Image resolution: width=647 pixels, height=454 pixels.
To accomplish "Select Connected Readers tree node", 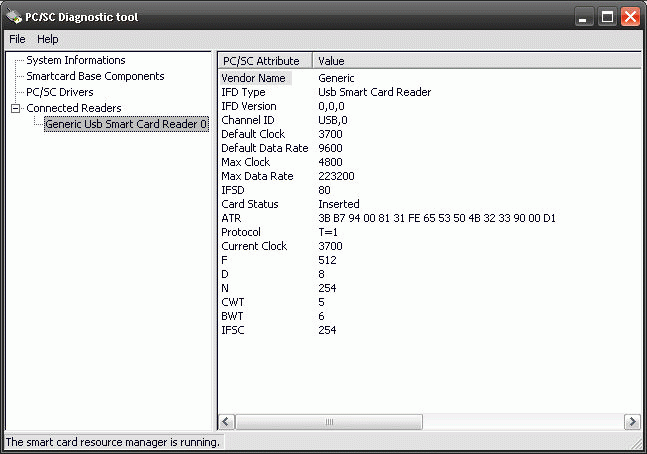I will (x=73, y=108).
